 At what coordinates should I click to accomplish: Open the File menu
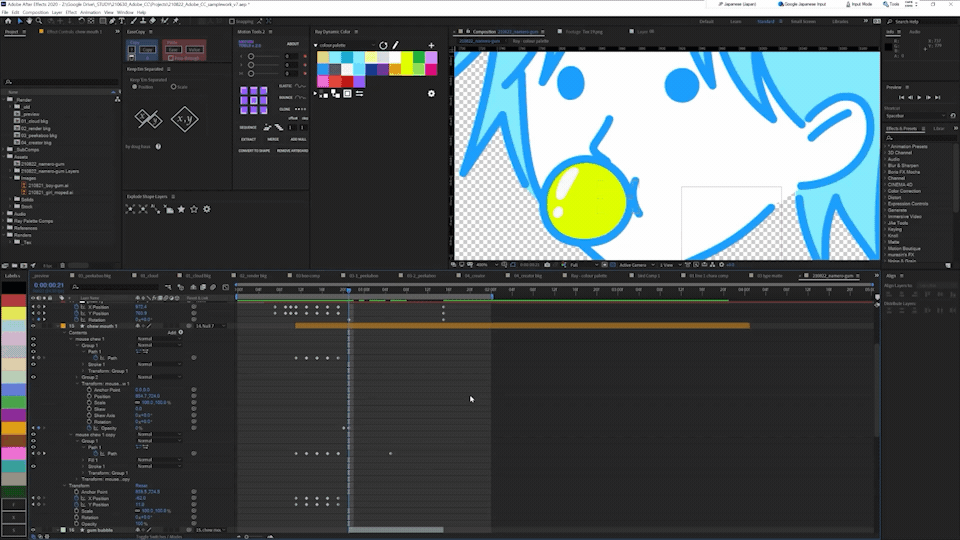(x=5, y=12)
